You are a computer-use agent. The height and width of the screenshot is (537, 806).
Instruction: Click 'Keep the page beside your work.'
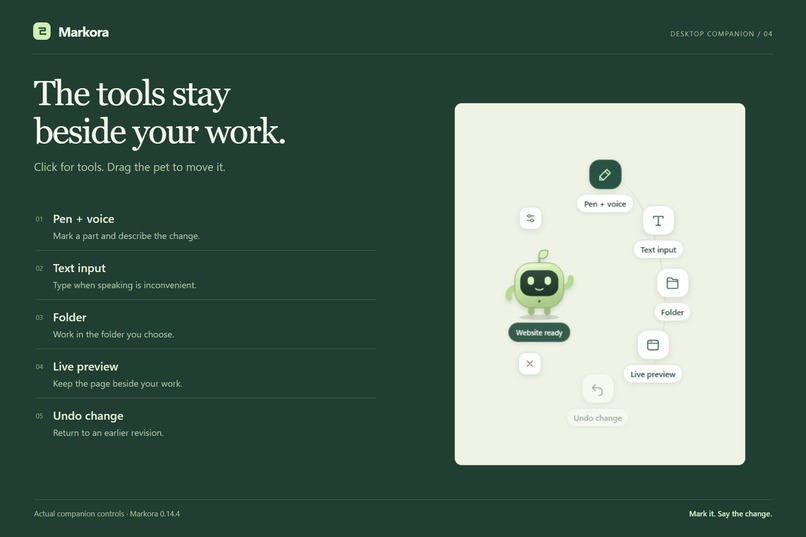pyautogui.click(x=117, y=384)
